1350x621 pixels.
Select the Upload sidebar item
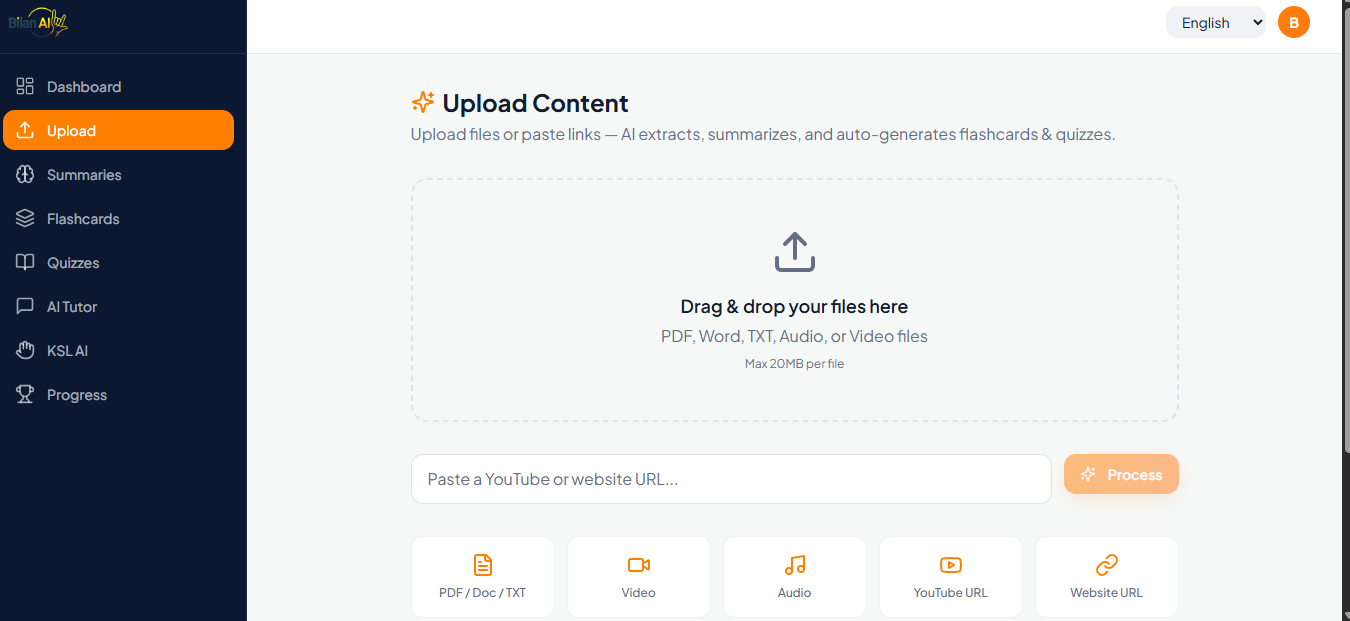coord(119,131)
